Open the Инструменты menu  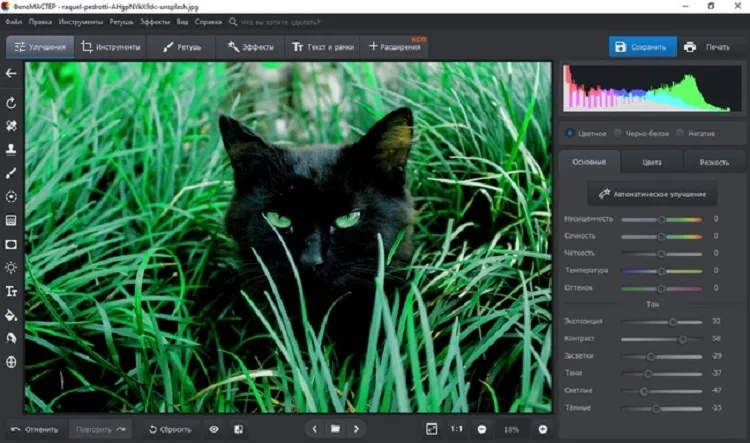click(80, 22)
